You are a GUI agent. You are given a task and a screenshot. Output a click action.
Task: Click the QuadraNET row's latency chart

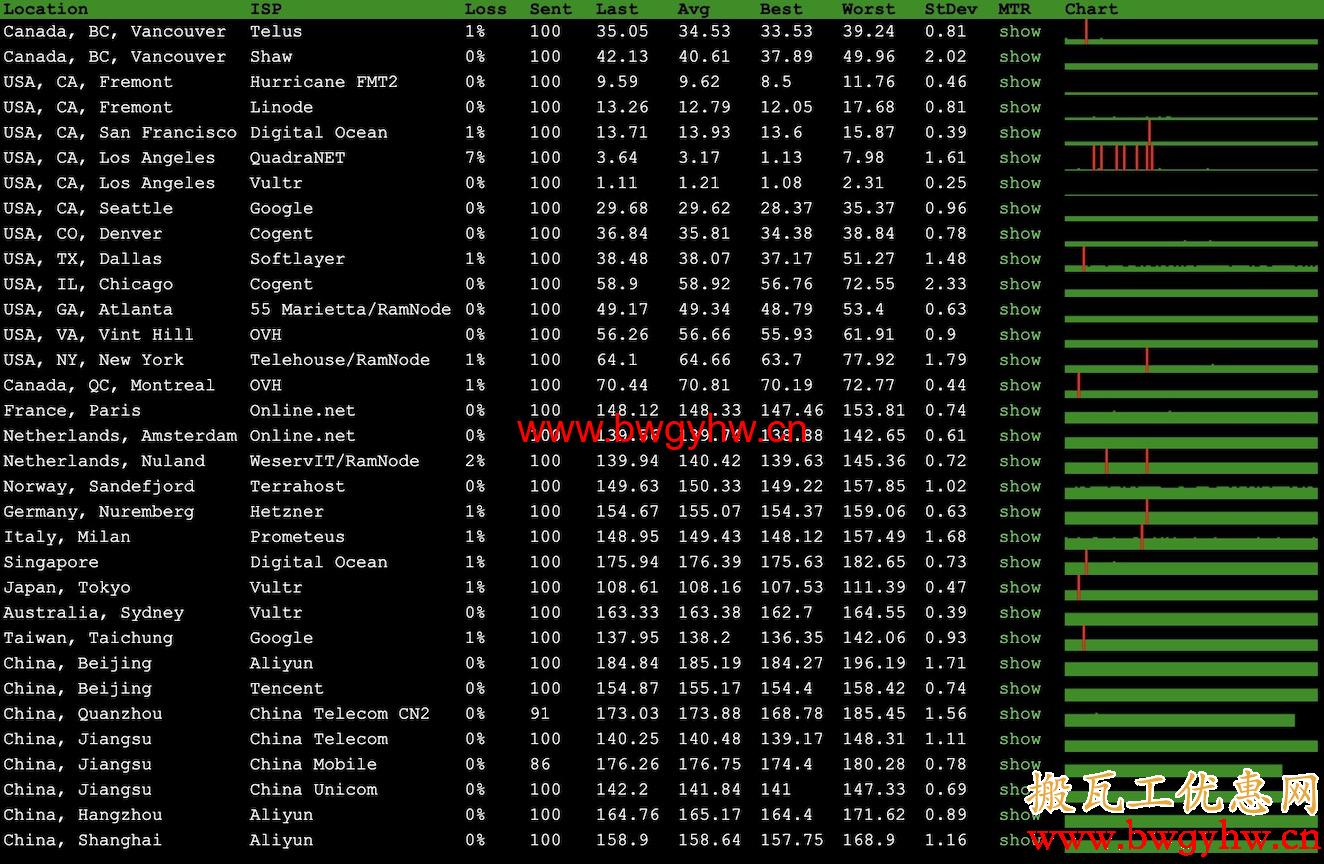[1191, 157]
